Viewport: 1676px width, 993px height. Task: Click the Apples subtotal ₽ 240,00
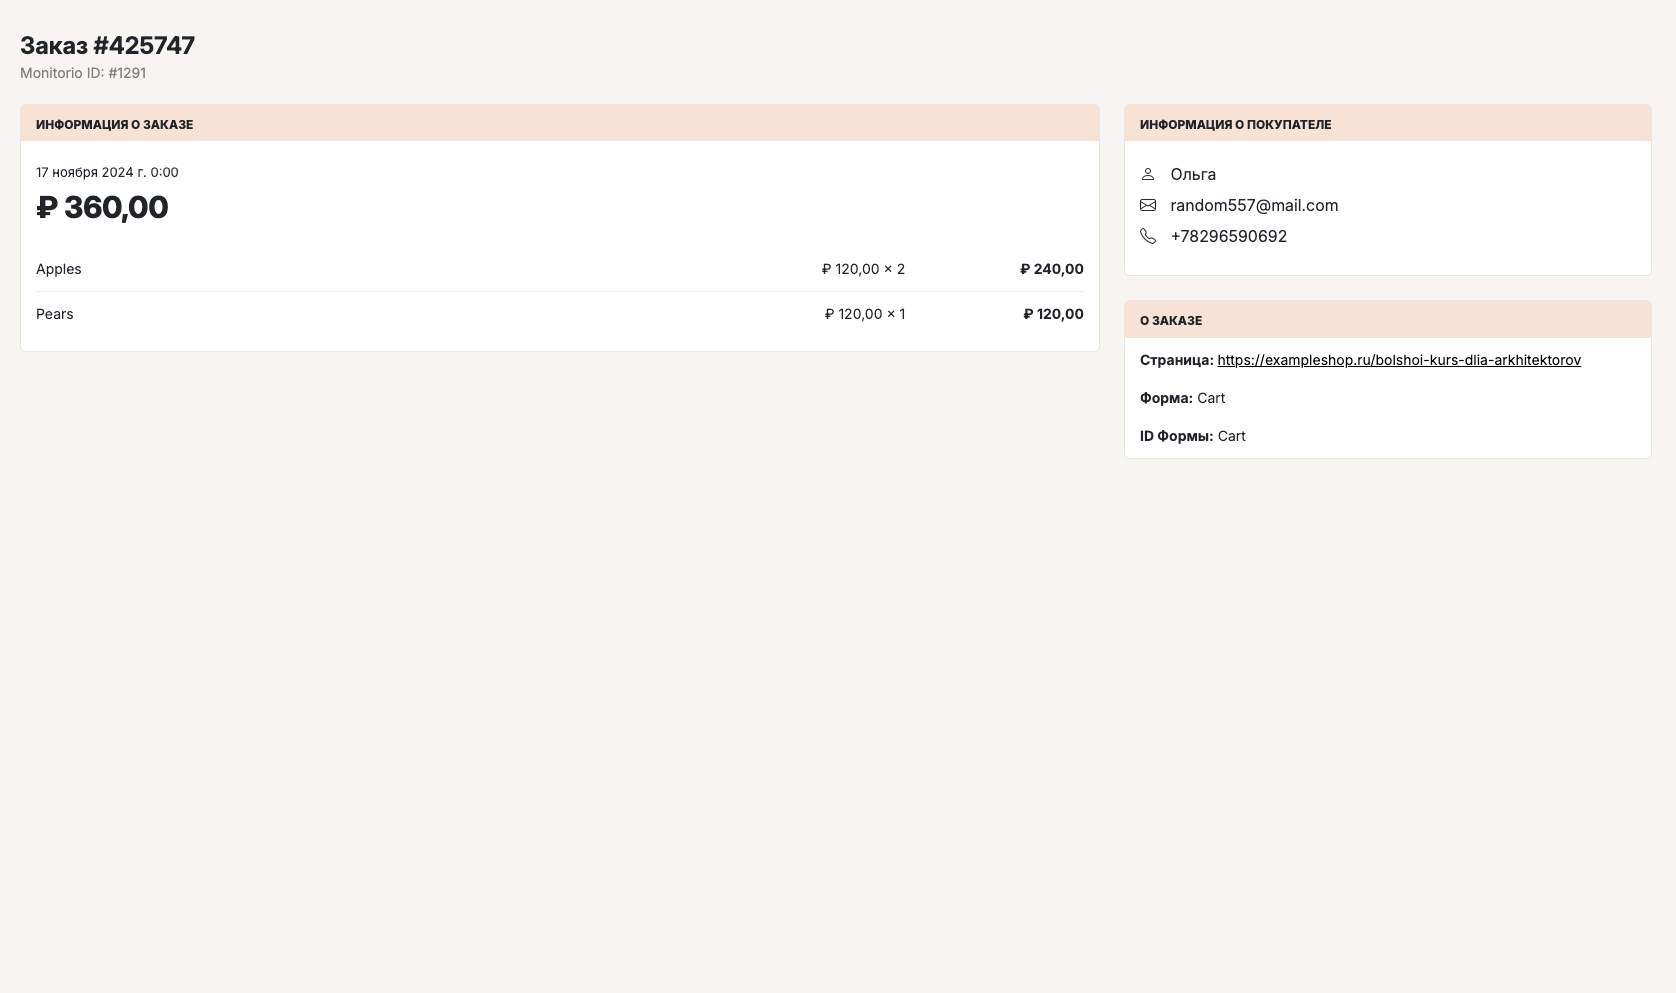click(x=1051, y=269)
